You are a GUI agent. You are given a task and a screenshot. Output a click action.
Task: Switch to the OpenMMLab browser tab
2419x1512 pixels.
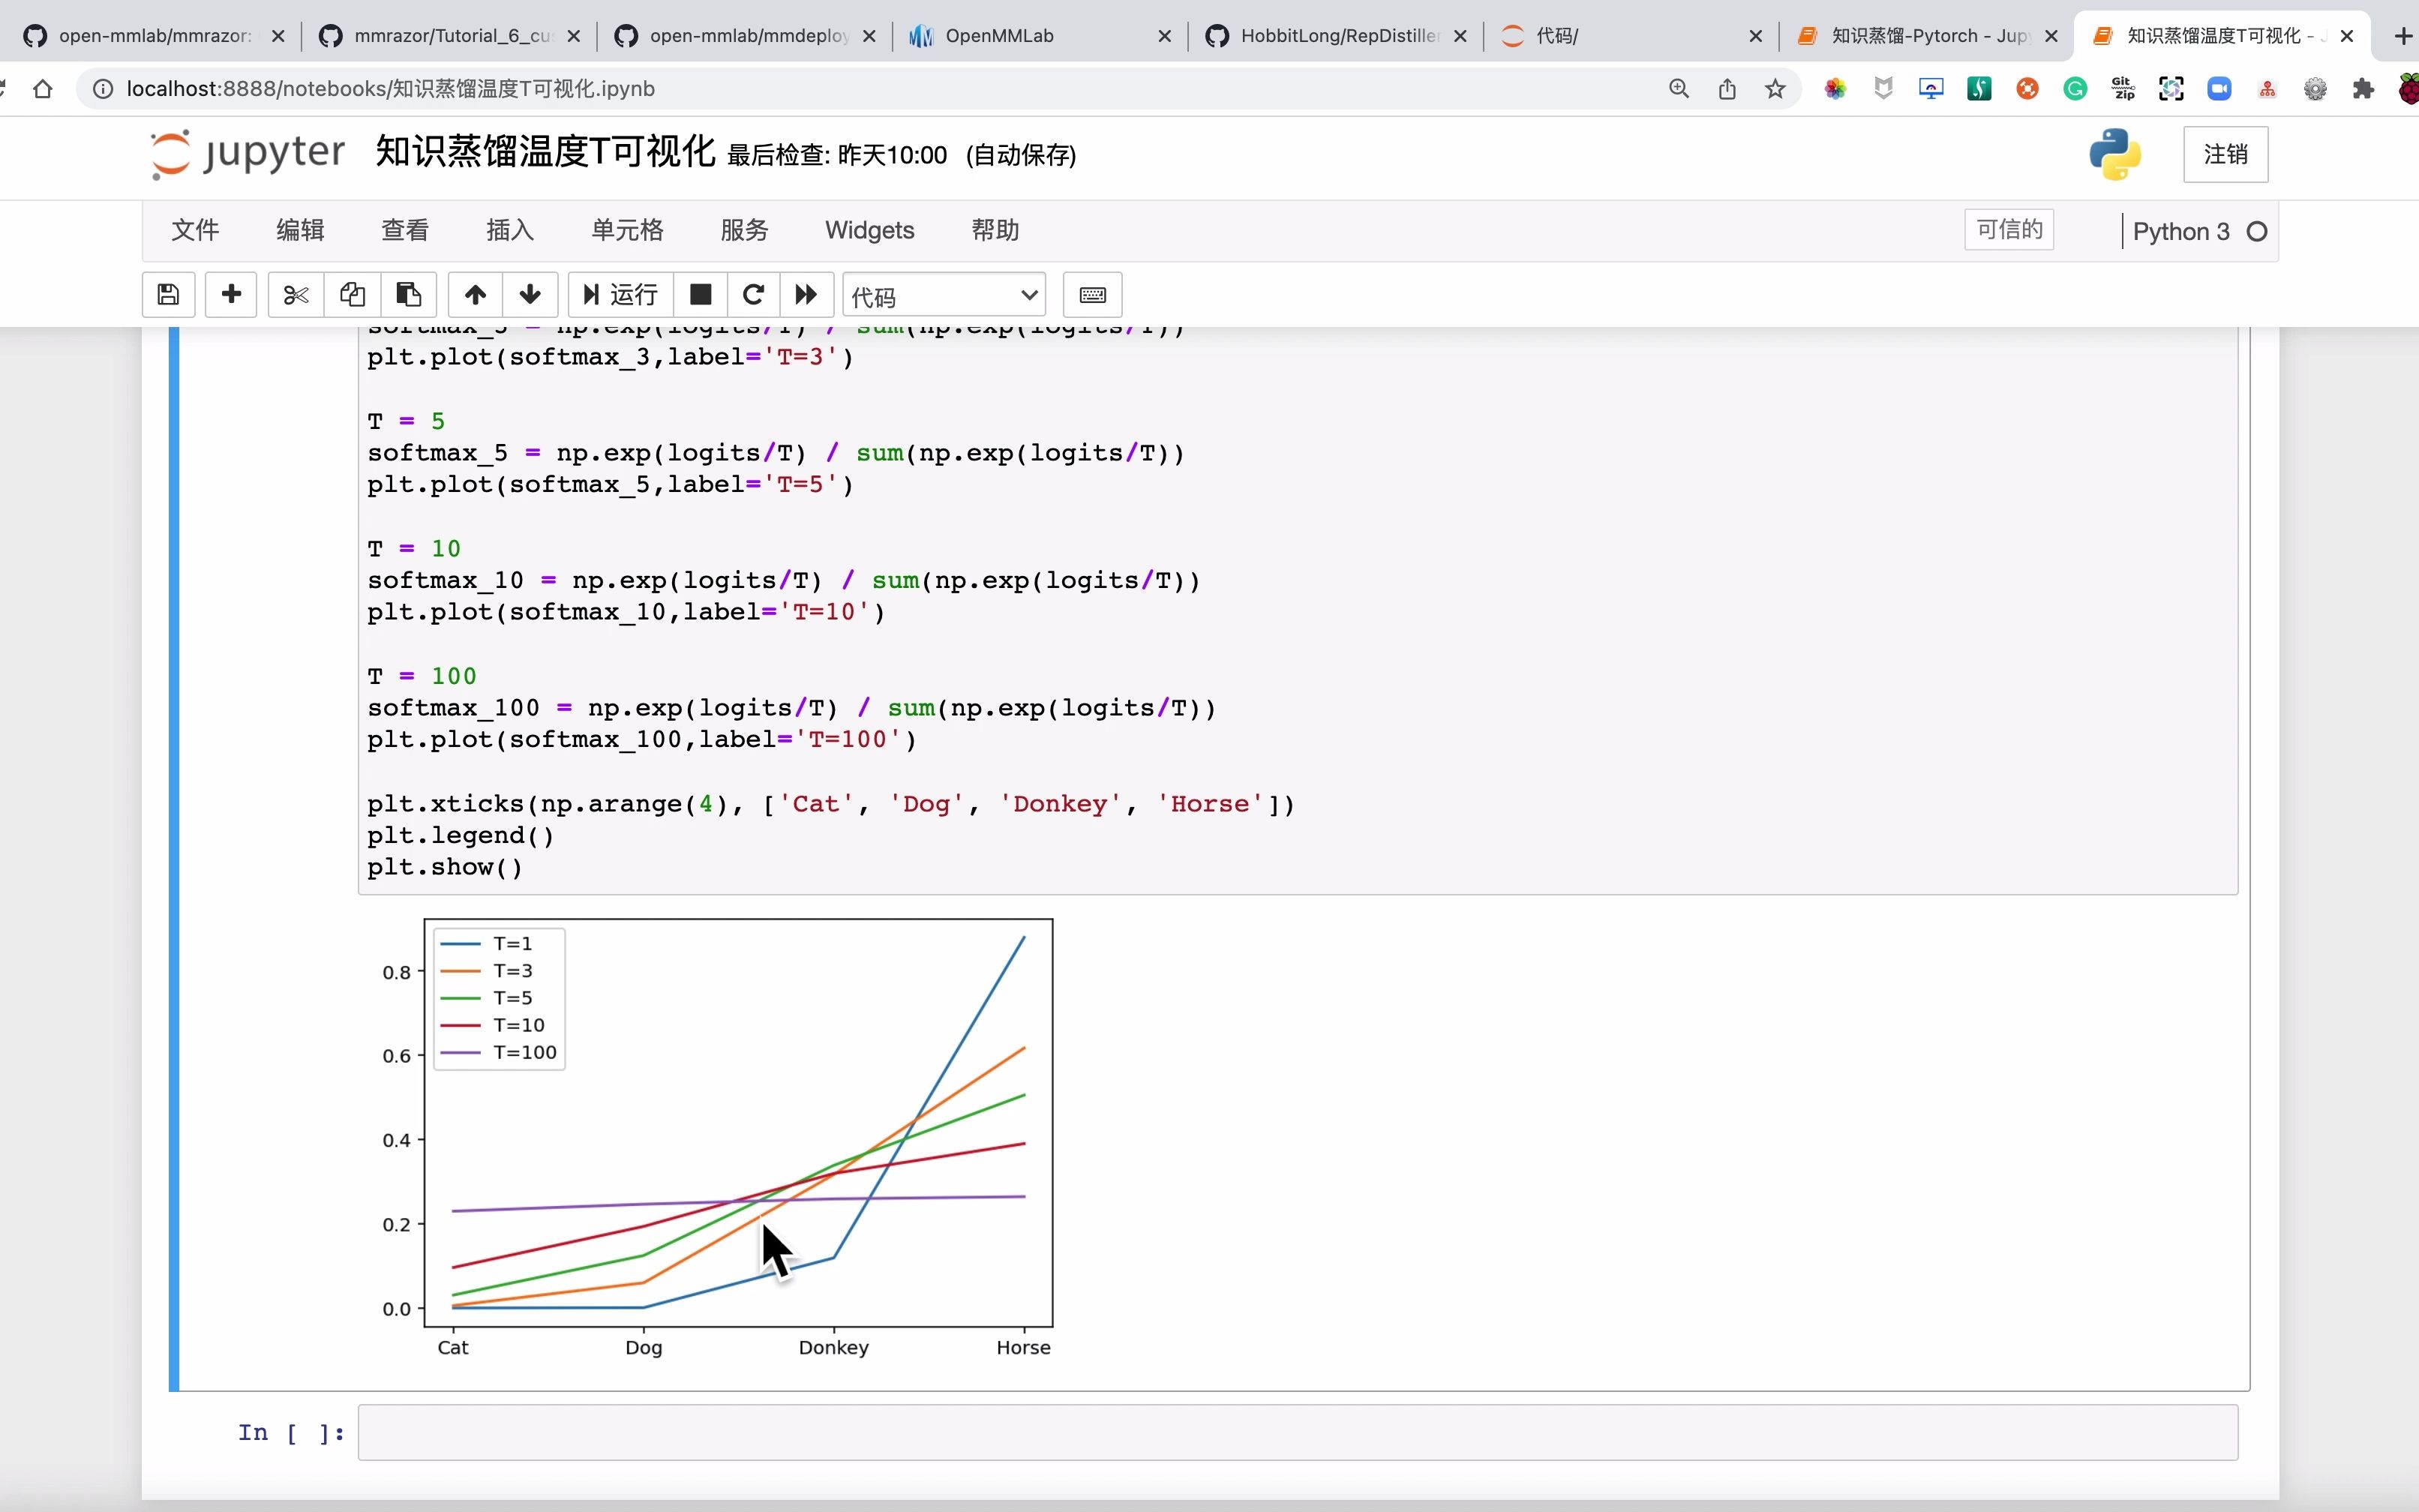[x=1037, y=36]
